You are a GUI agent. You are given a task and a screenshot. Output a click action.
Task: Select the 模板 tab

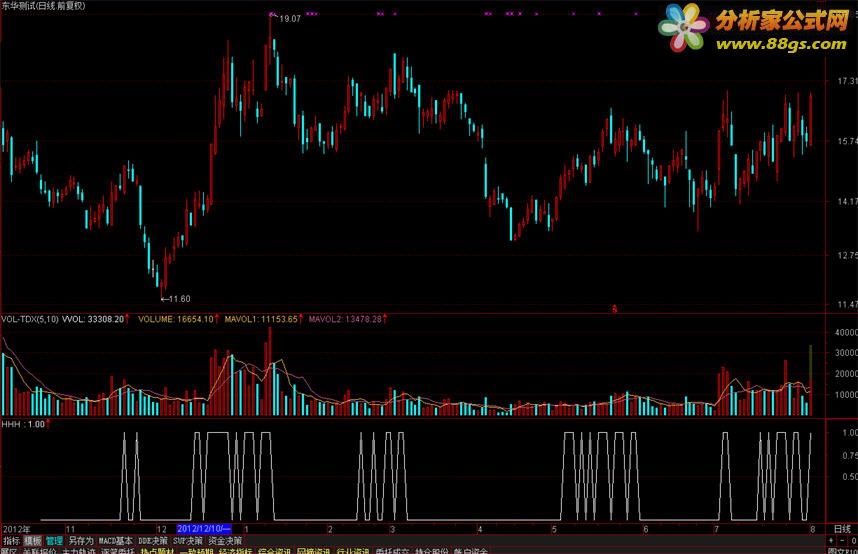point(33,541)
